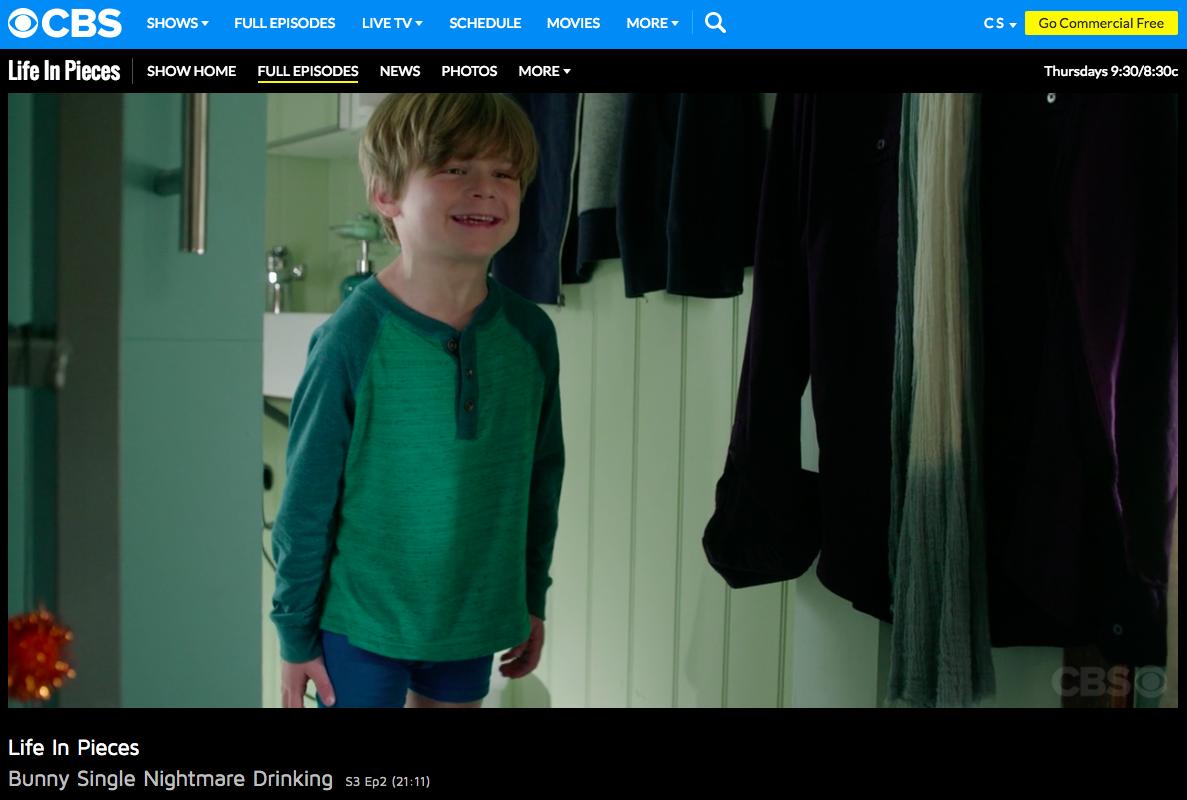Expand the top bar MORE dropdown
The height and width of the screenshot is (800, 1187).
(653, 23)
